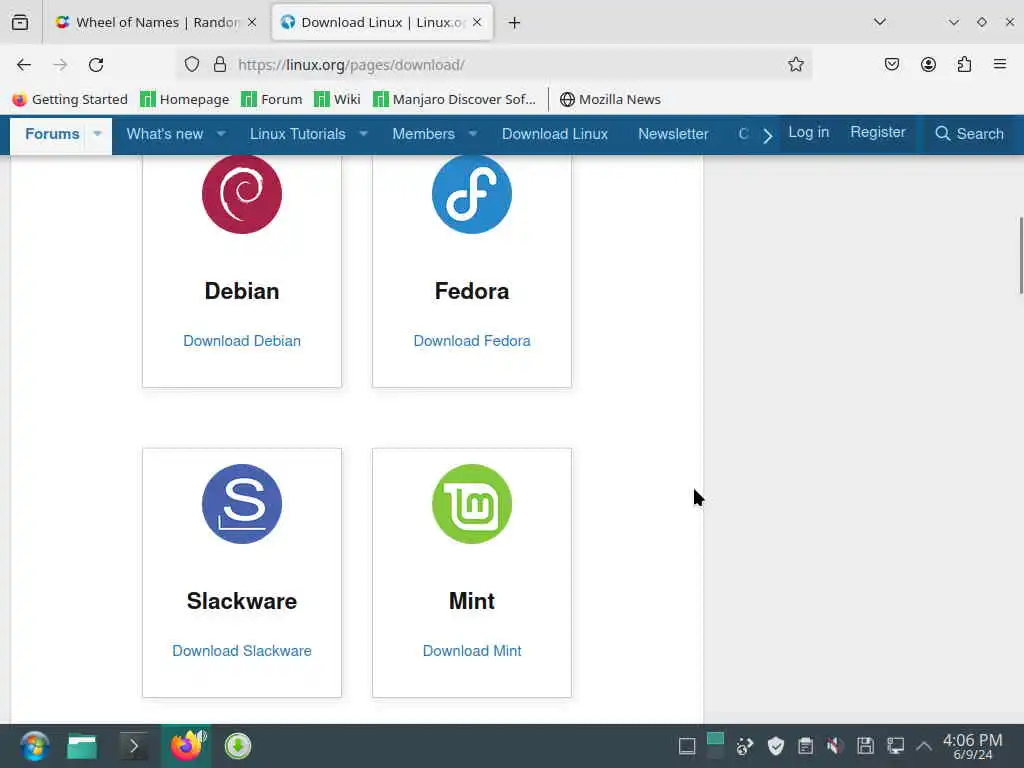Open the security shield tray icon
1024x768 pixels.
pos(775,746)
